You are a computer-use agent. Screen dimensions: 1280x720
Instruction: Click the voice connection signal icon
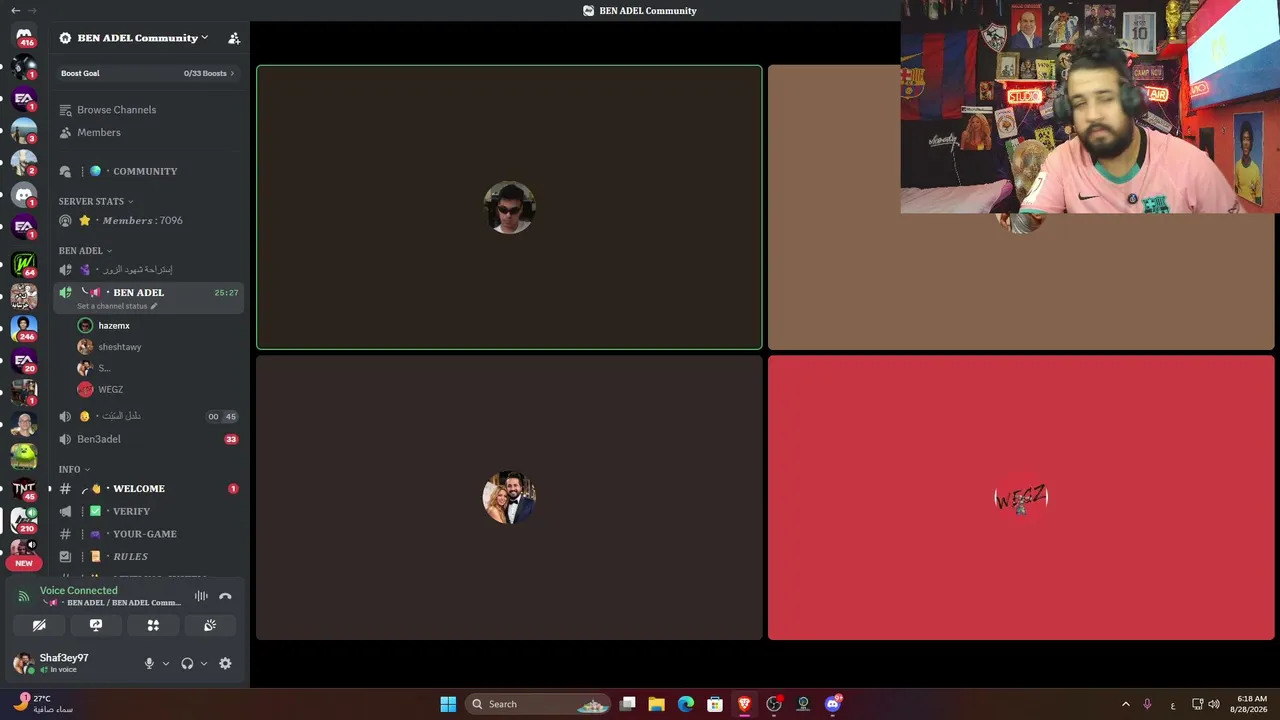[24, 596]
